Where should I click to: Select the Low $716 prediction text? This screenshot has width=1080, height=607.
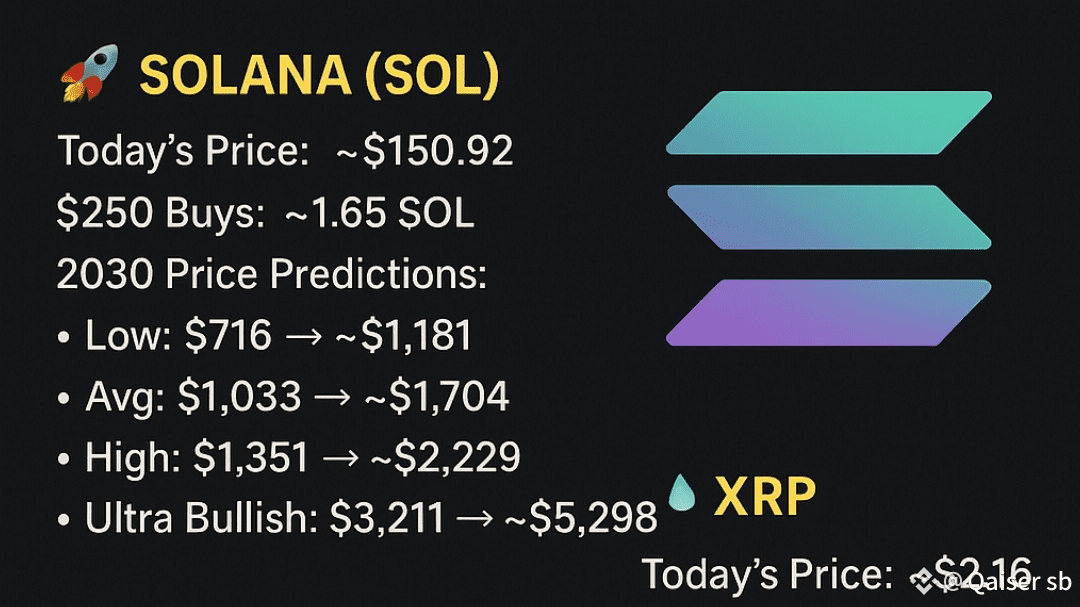tap(178, 336)
